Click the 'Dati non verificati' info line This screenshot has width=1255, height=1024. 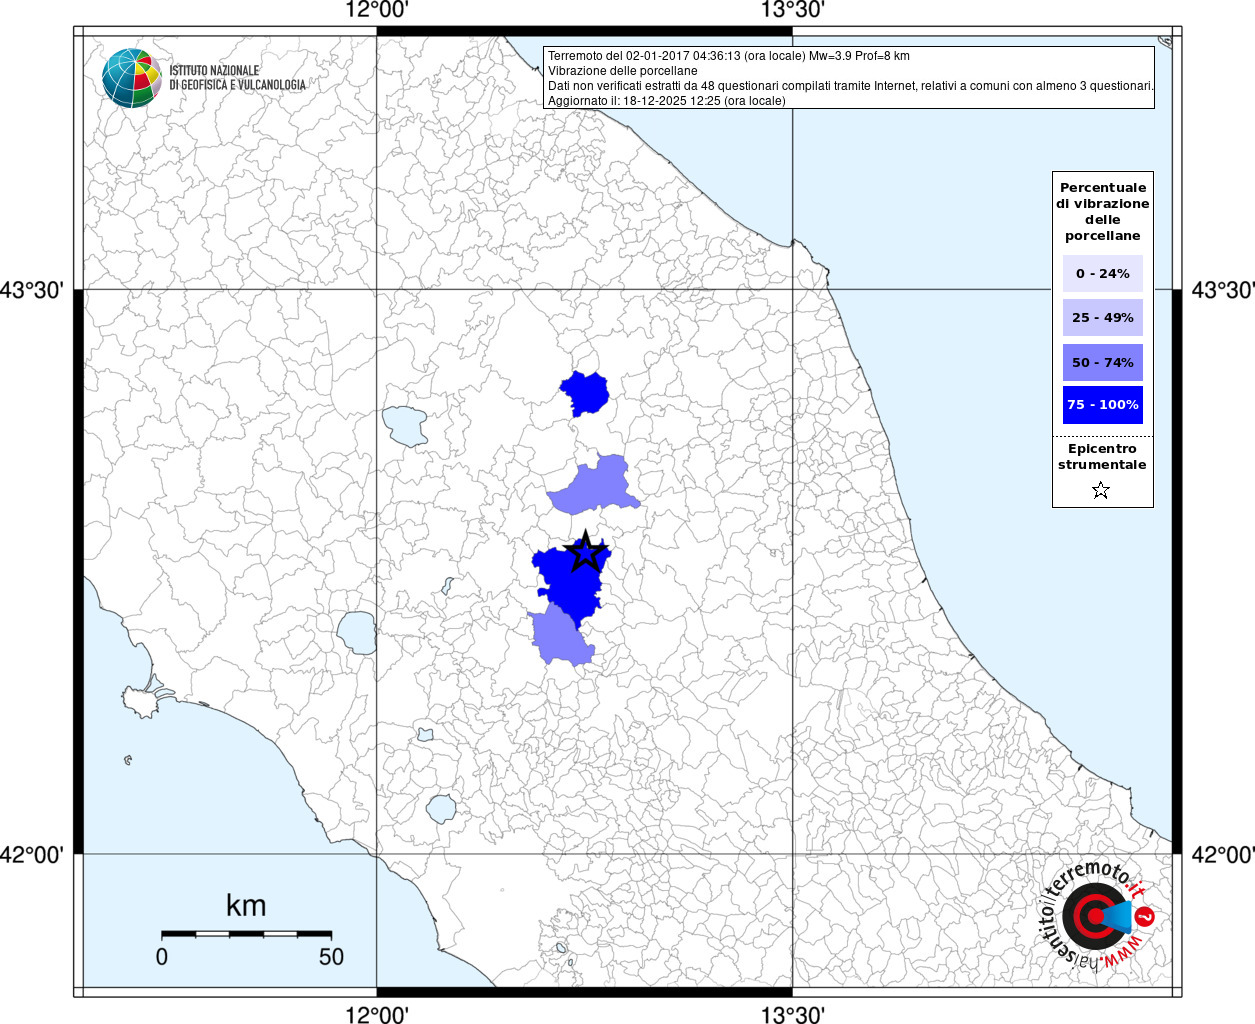click(x=851, y=86)
